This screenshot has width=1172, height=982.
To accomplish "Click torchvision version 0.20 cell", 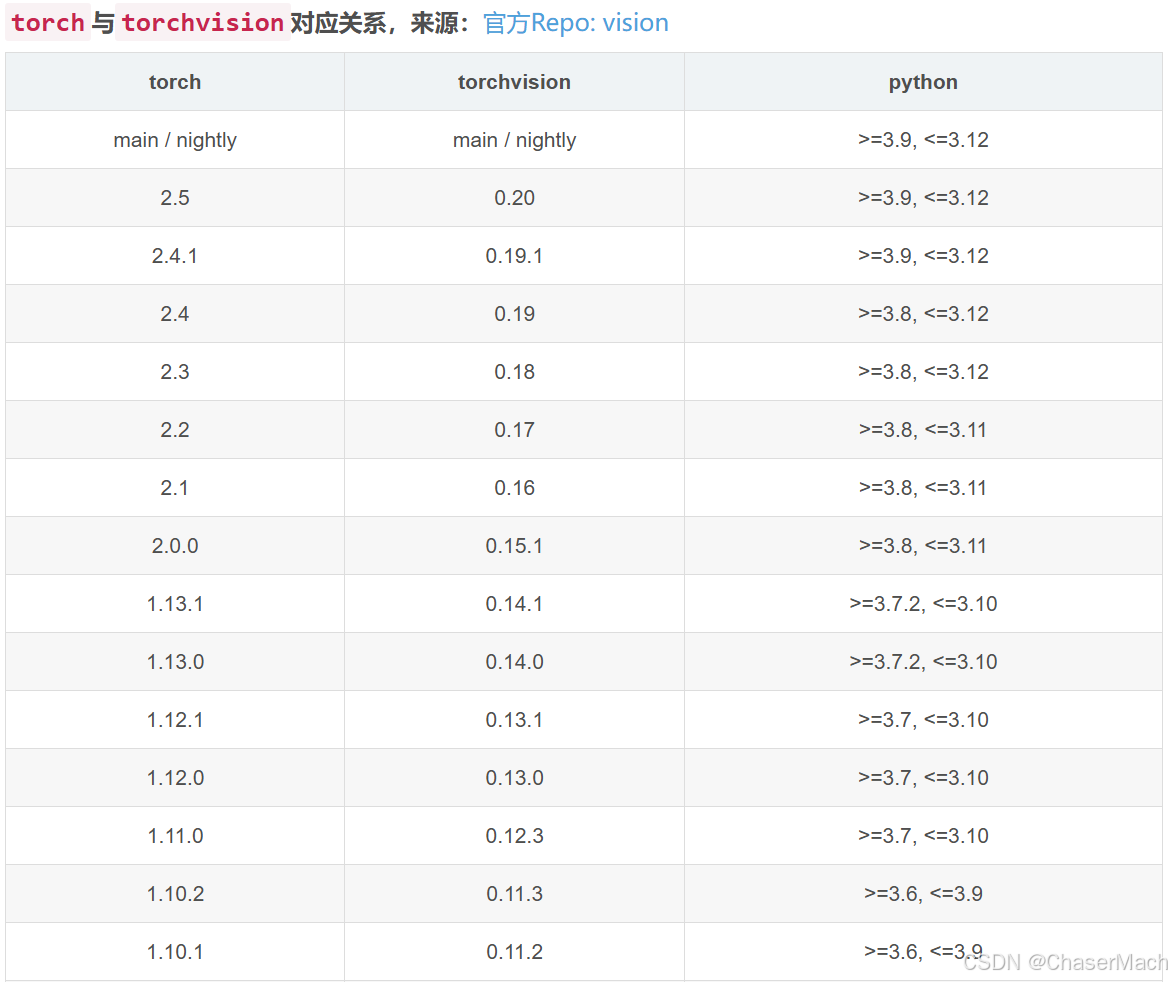I will [514, 198].
